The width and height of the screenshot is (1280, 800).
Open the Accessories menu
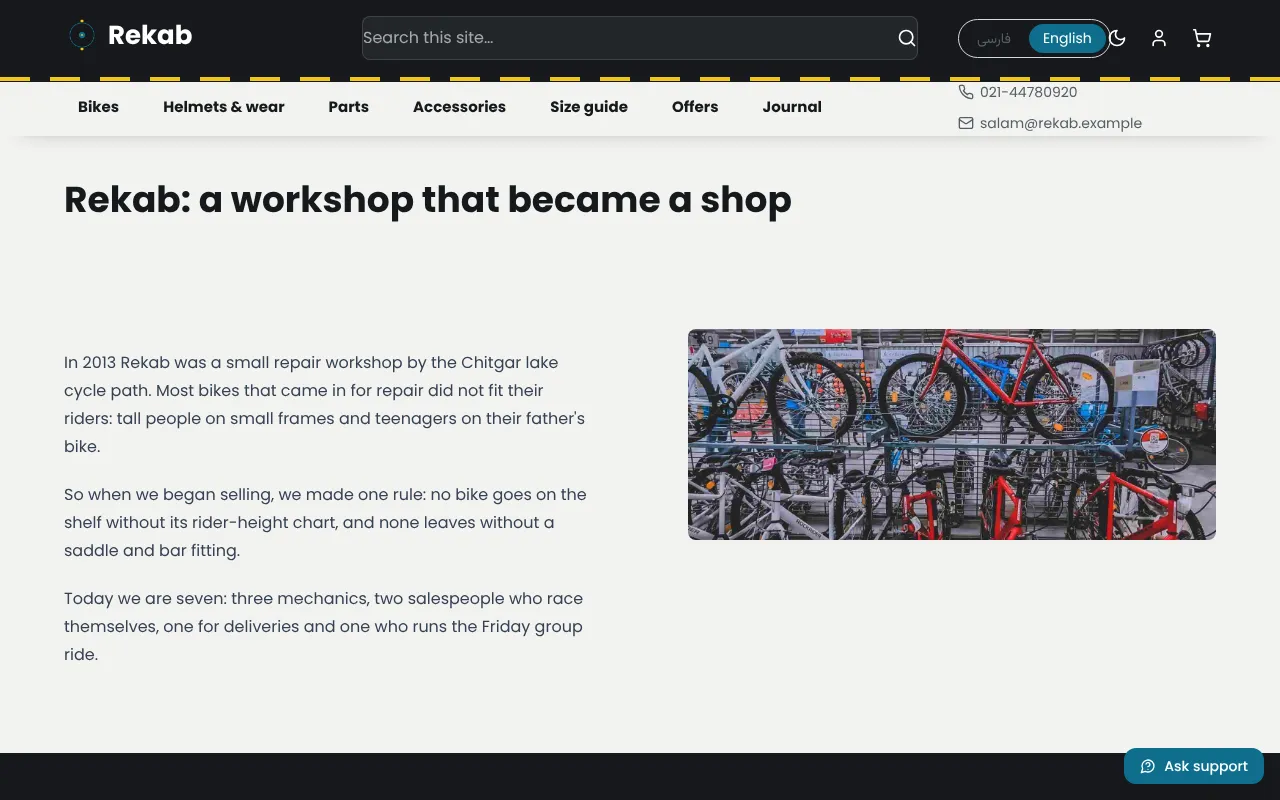pos(459,107)
